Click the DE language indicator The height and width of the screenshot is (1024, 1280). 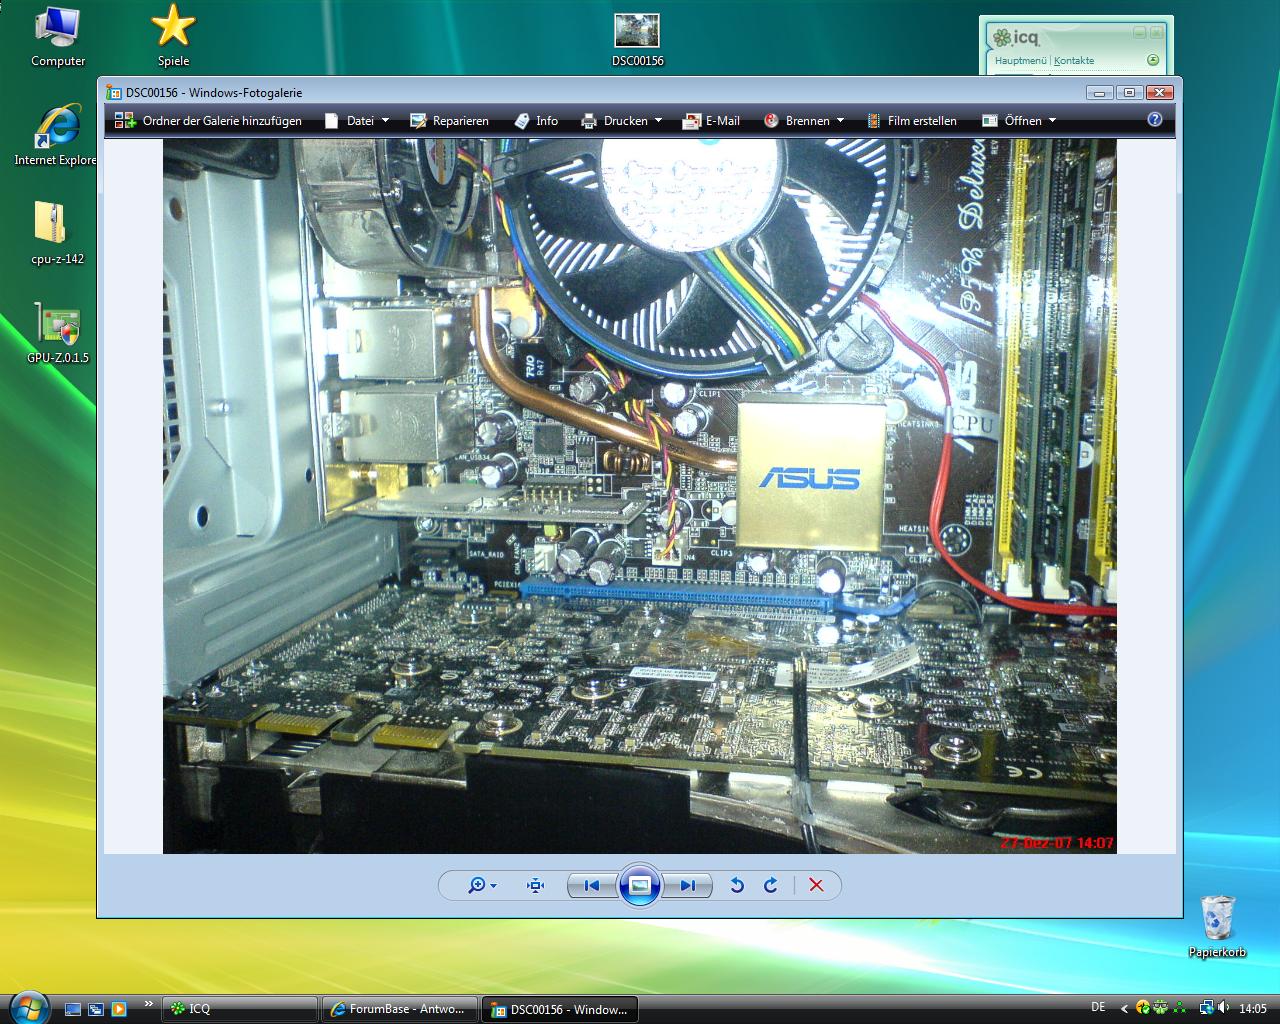(x=1098, y=1008)
